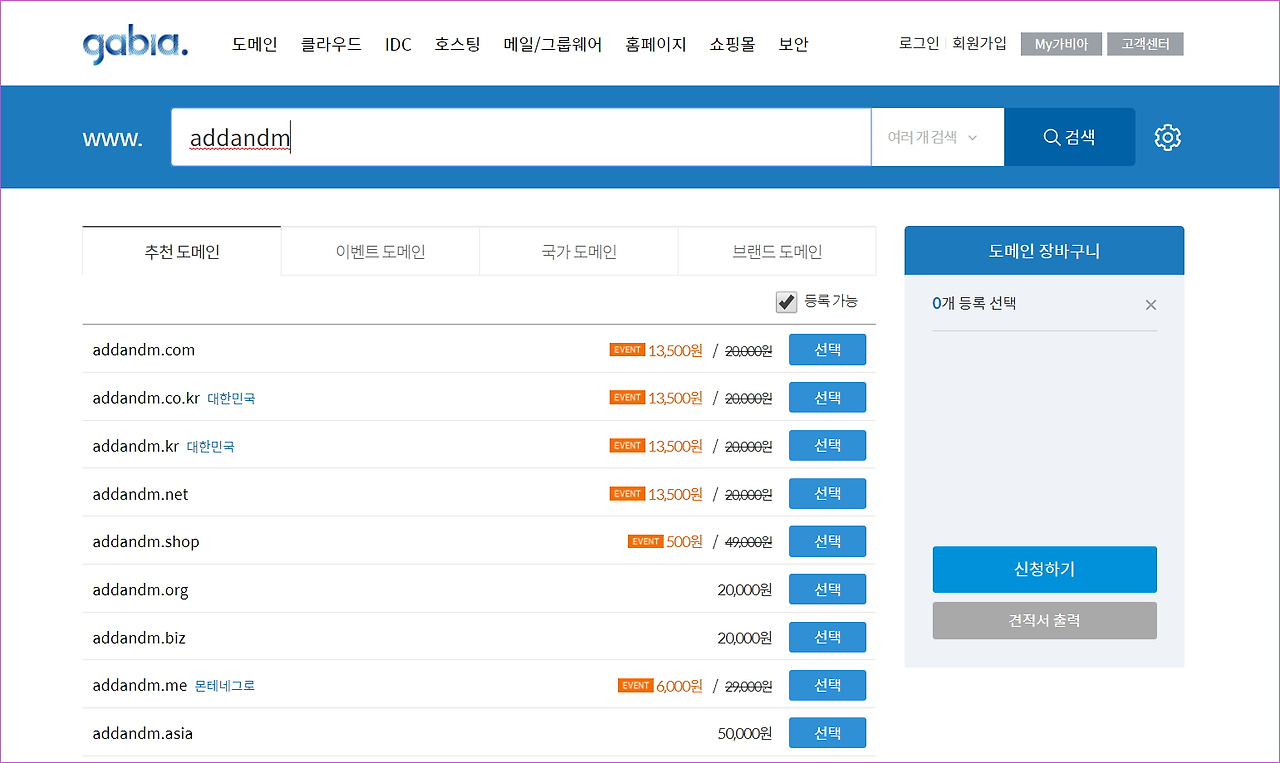1280x763 pixels.
Task: Focus the domain search input field
Action: point(521,137)
